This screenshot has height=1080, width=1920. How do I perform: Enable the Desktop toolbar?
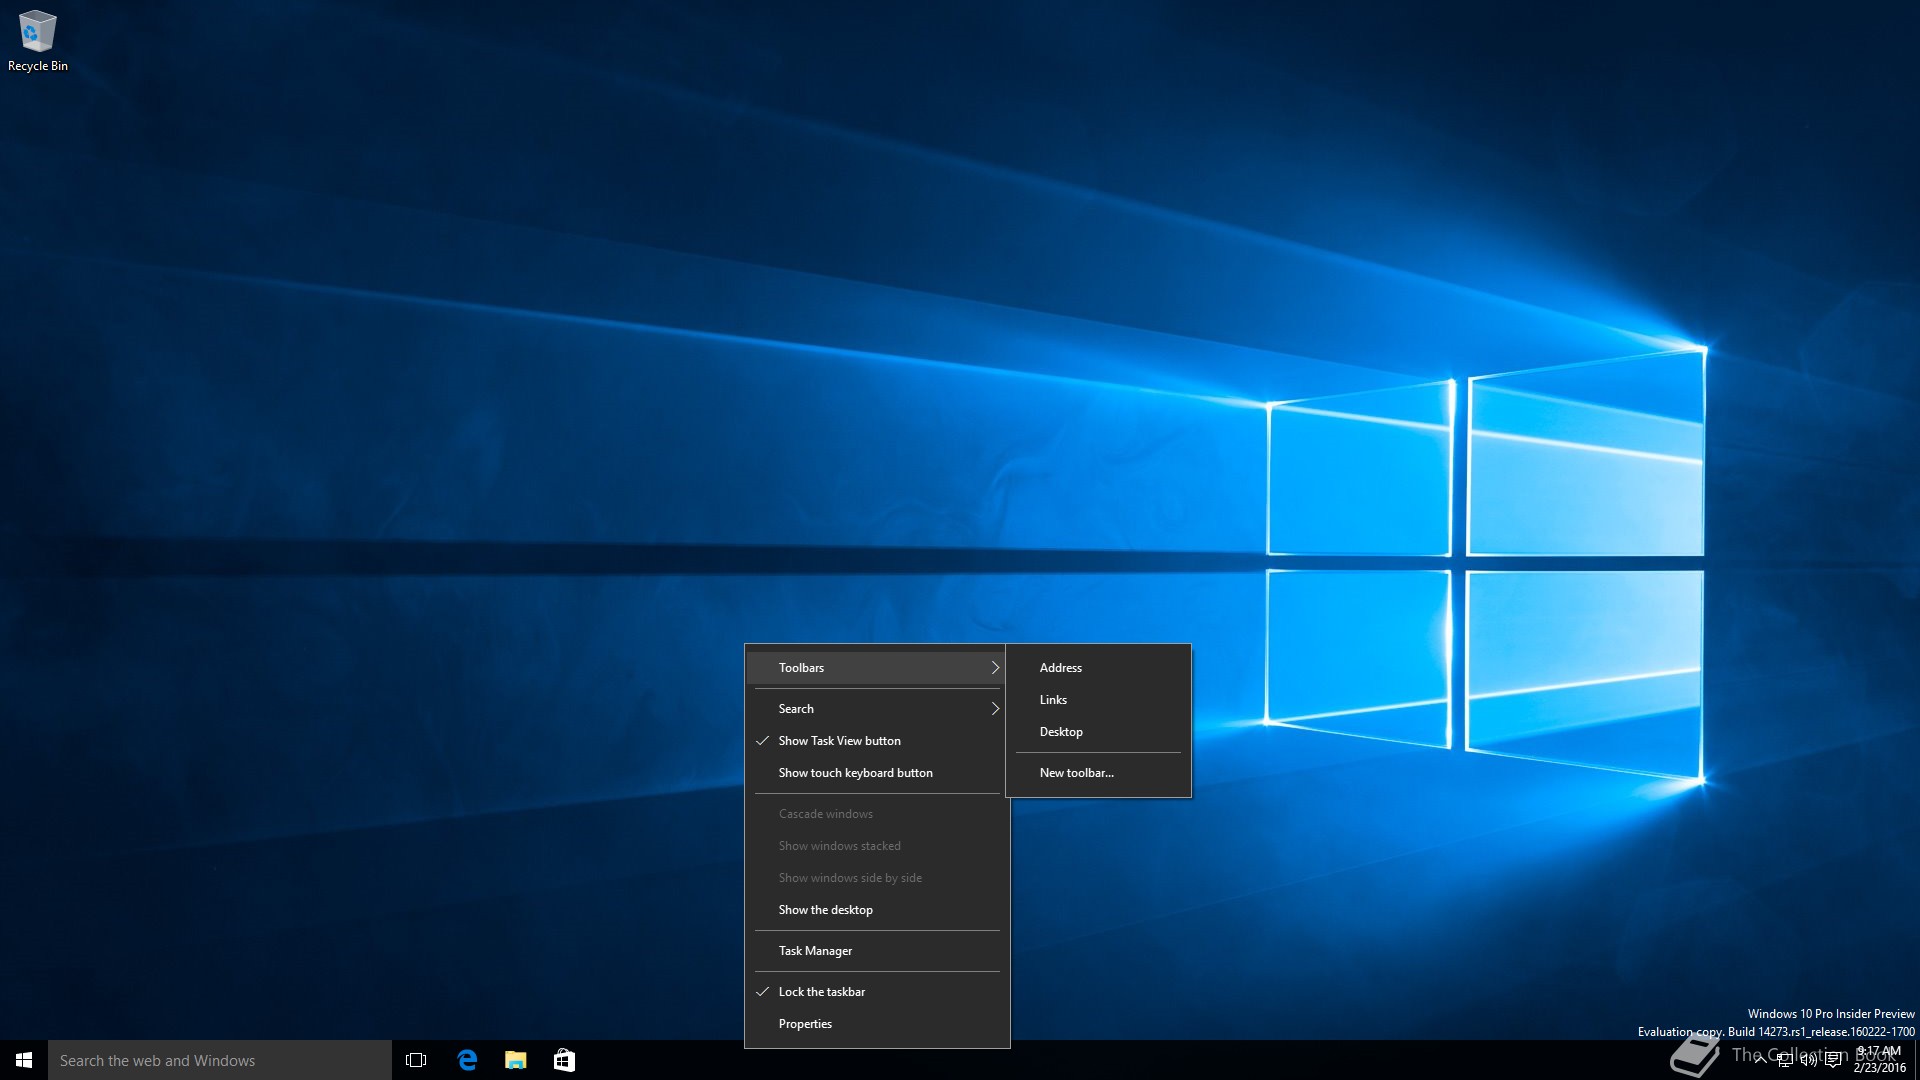(1098, 732)
